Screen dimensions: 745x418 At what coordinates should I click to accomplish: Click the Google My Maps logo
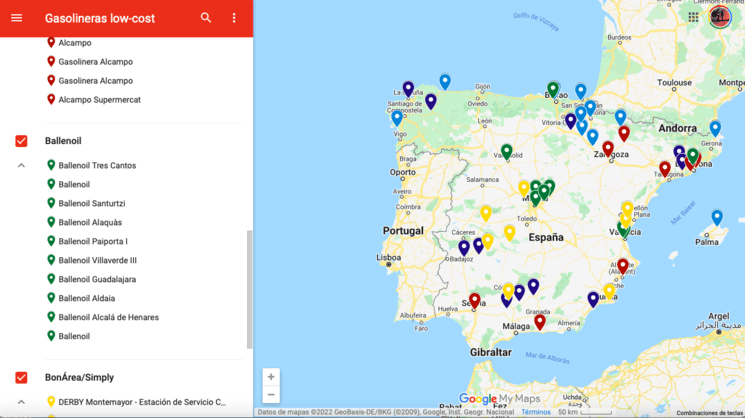point(499,399)
